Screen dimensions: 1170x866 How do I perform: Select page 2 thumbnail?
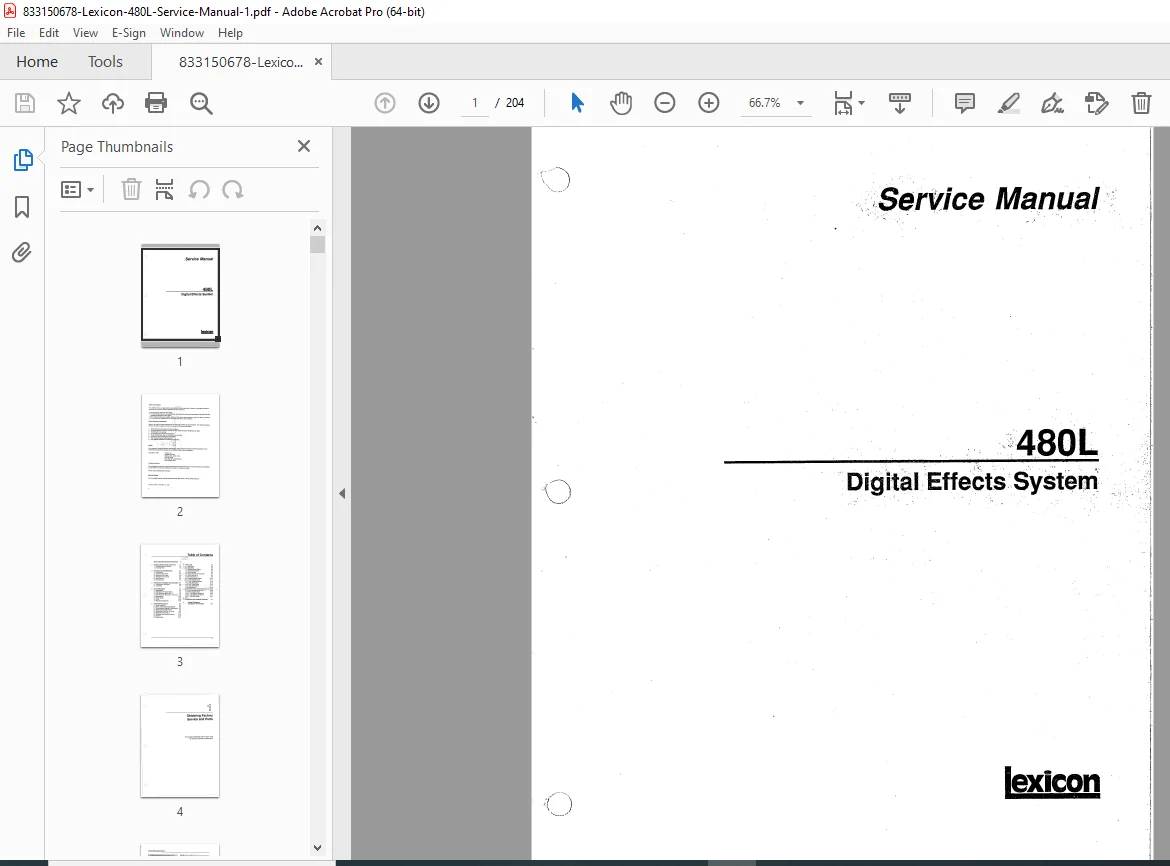(181, 446)
